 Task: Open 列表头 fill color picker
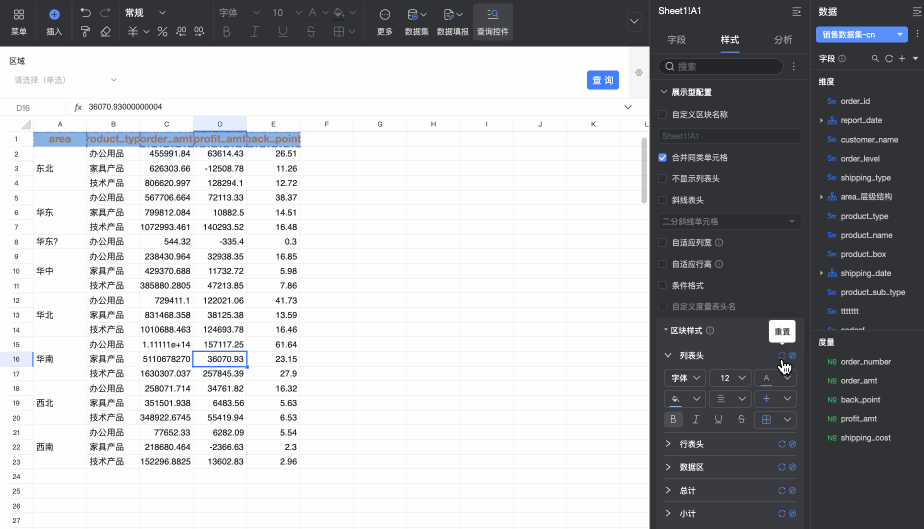click(x=685, y=399)
